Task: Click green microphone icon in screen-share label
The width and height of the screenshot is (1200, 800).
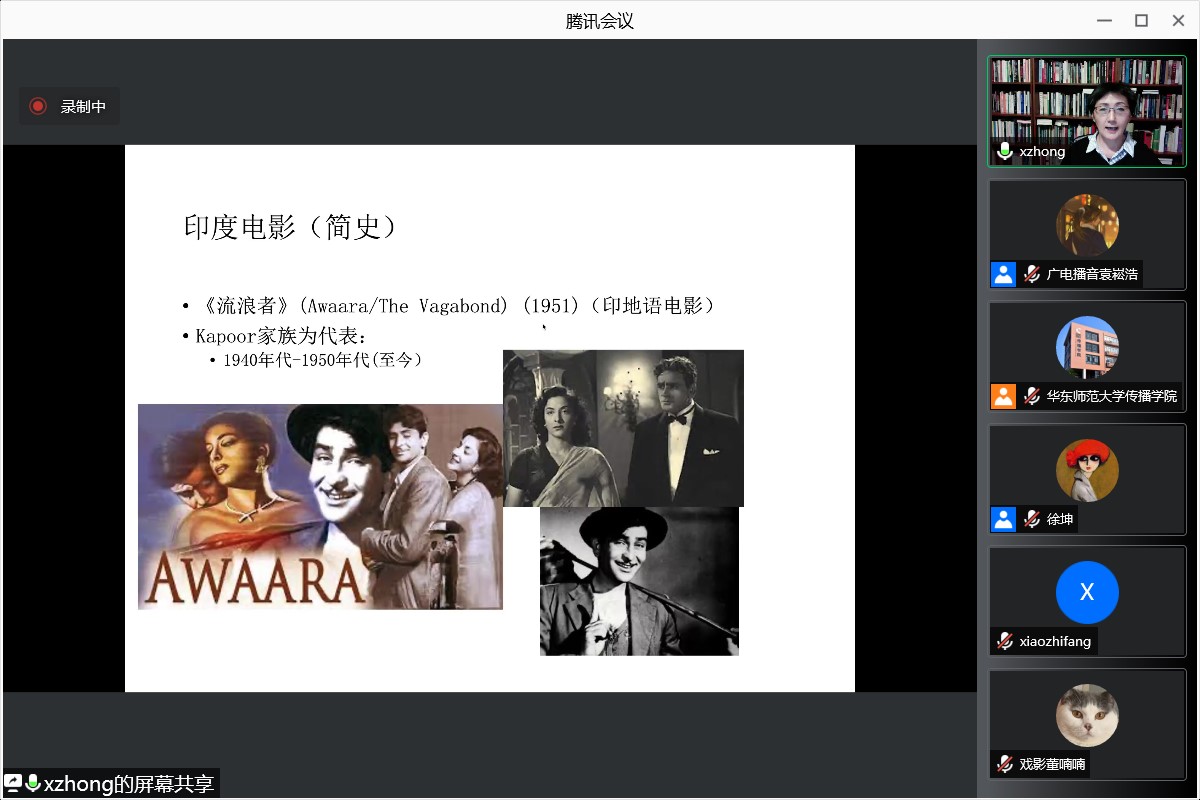Action: (x=33, y=784)
